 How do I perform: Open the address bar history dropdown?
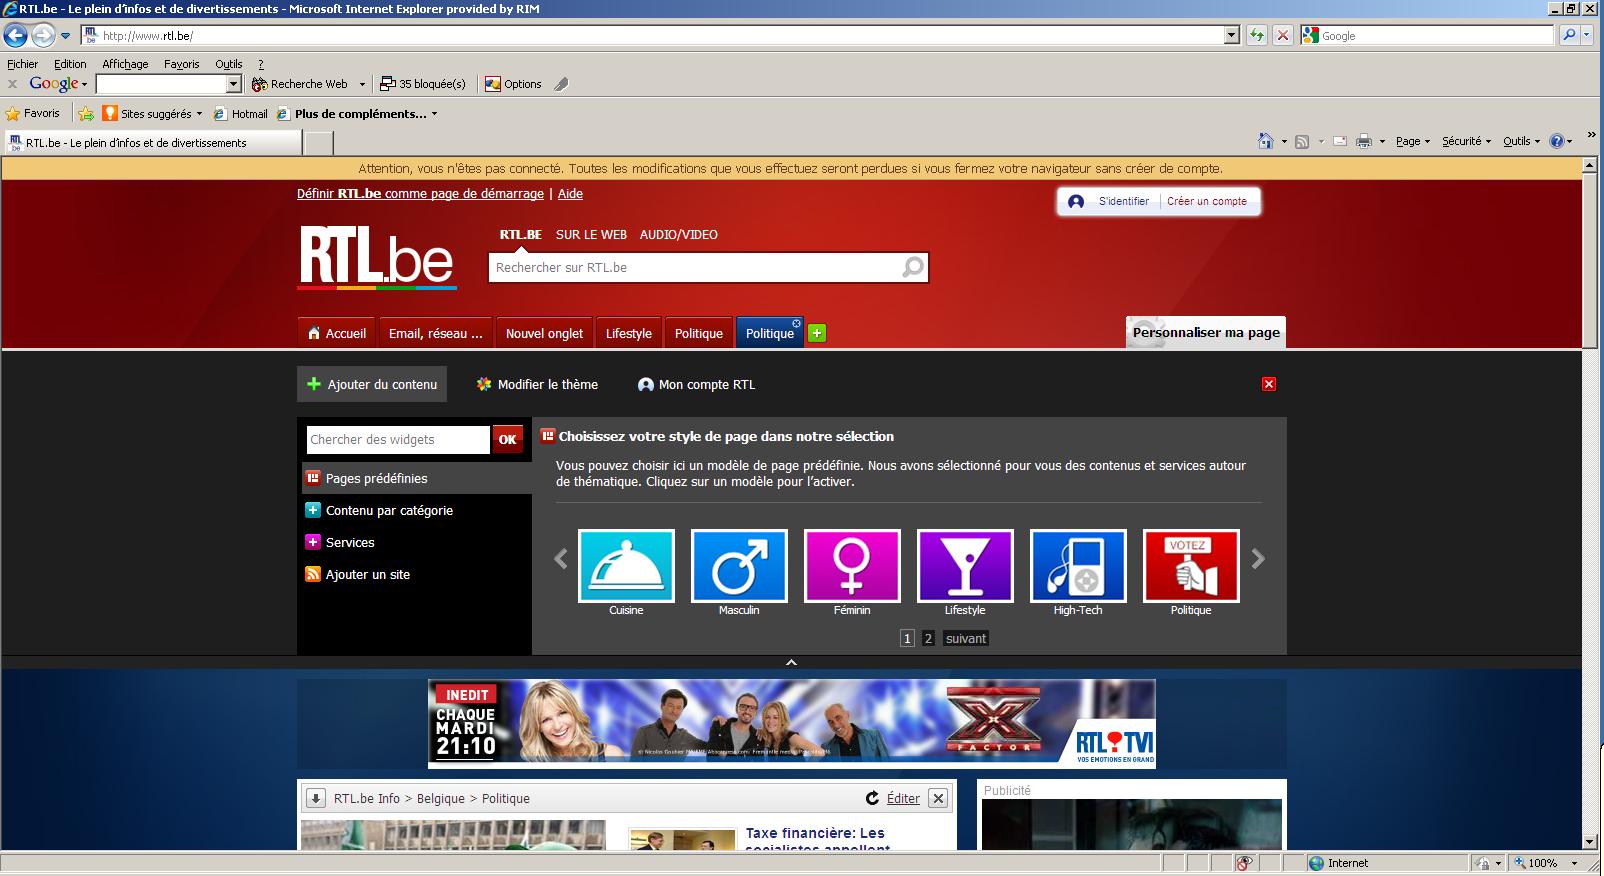coord(1231,35)
